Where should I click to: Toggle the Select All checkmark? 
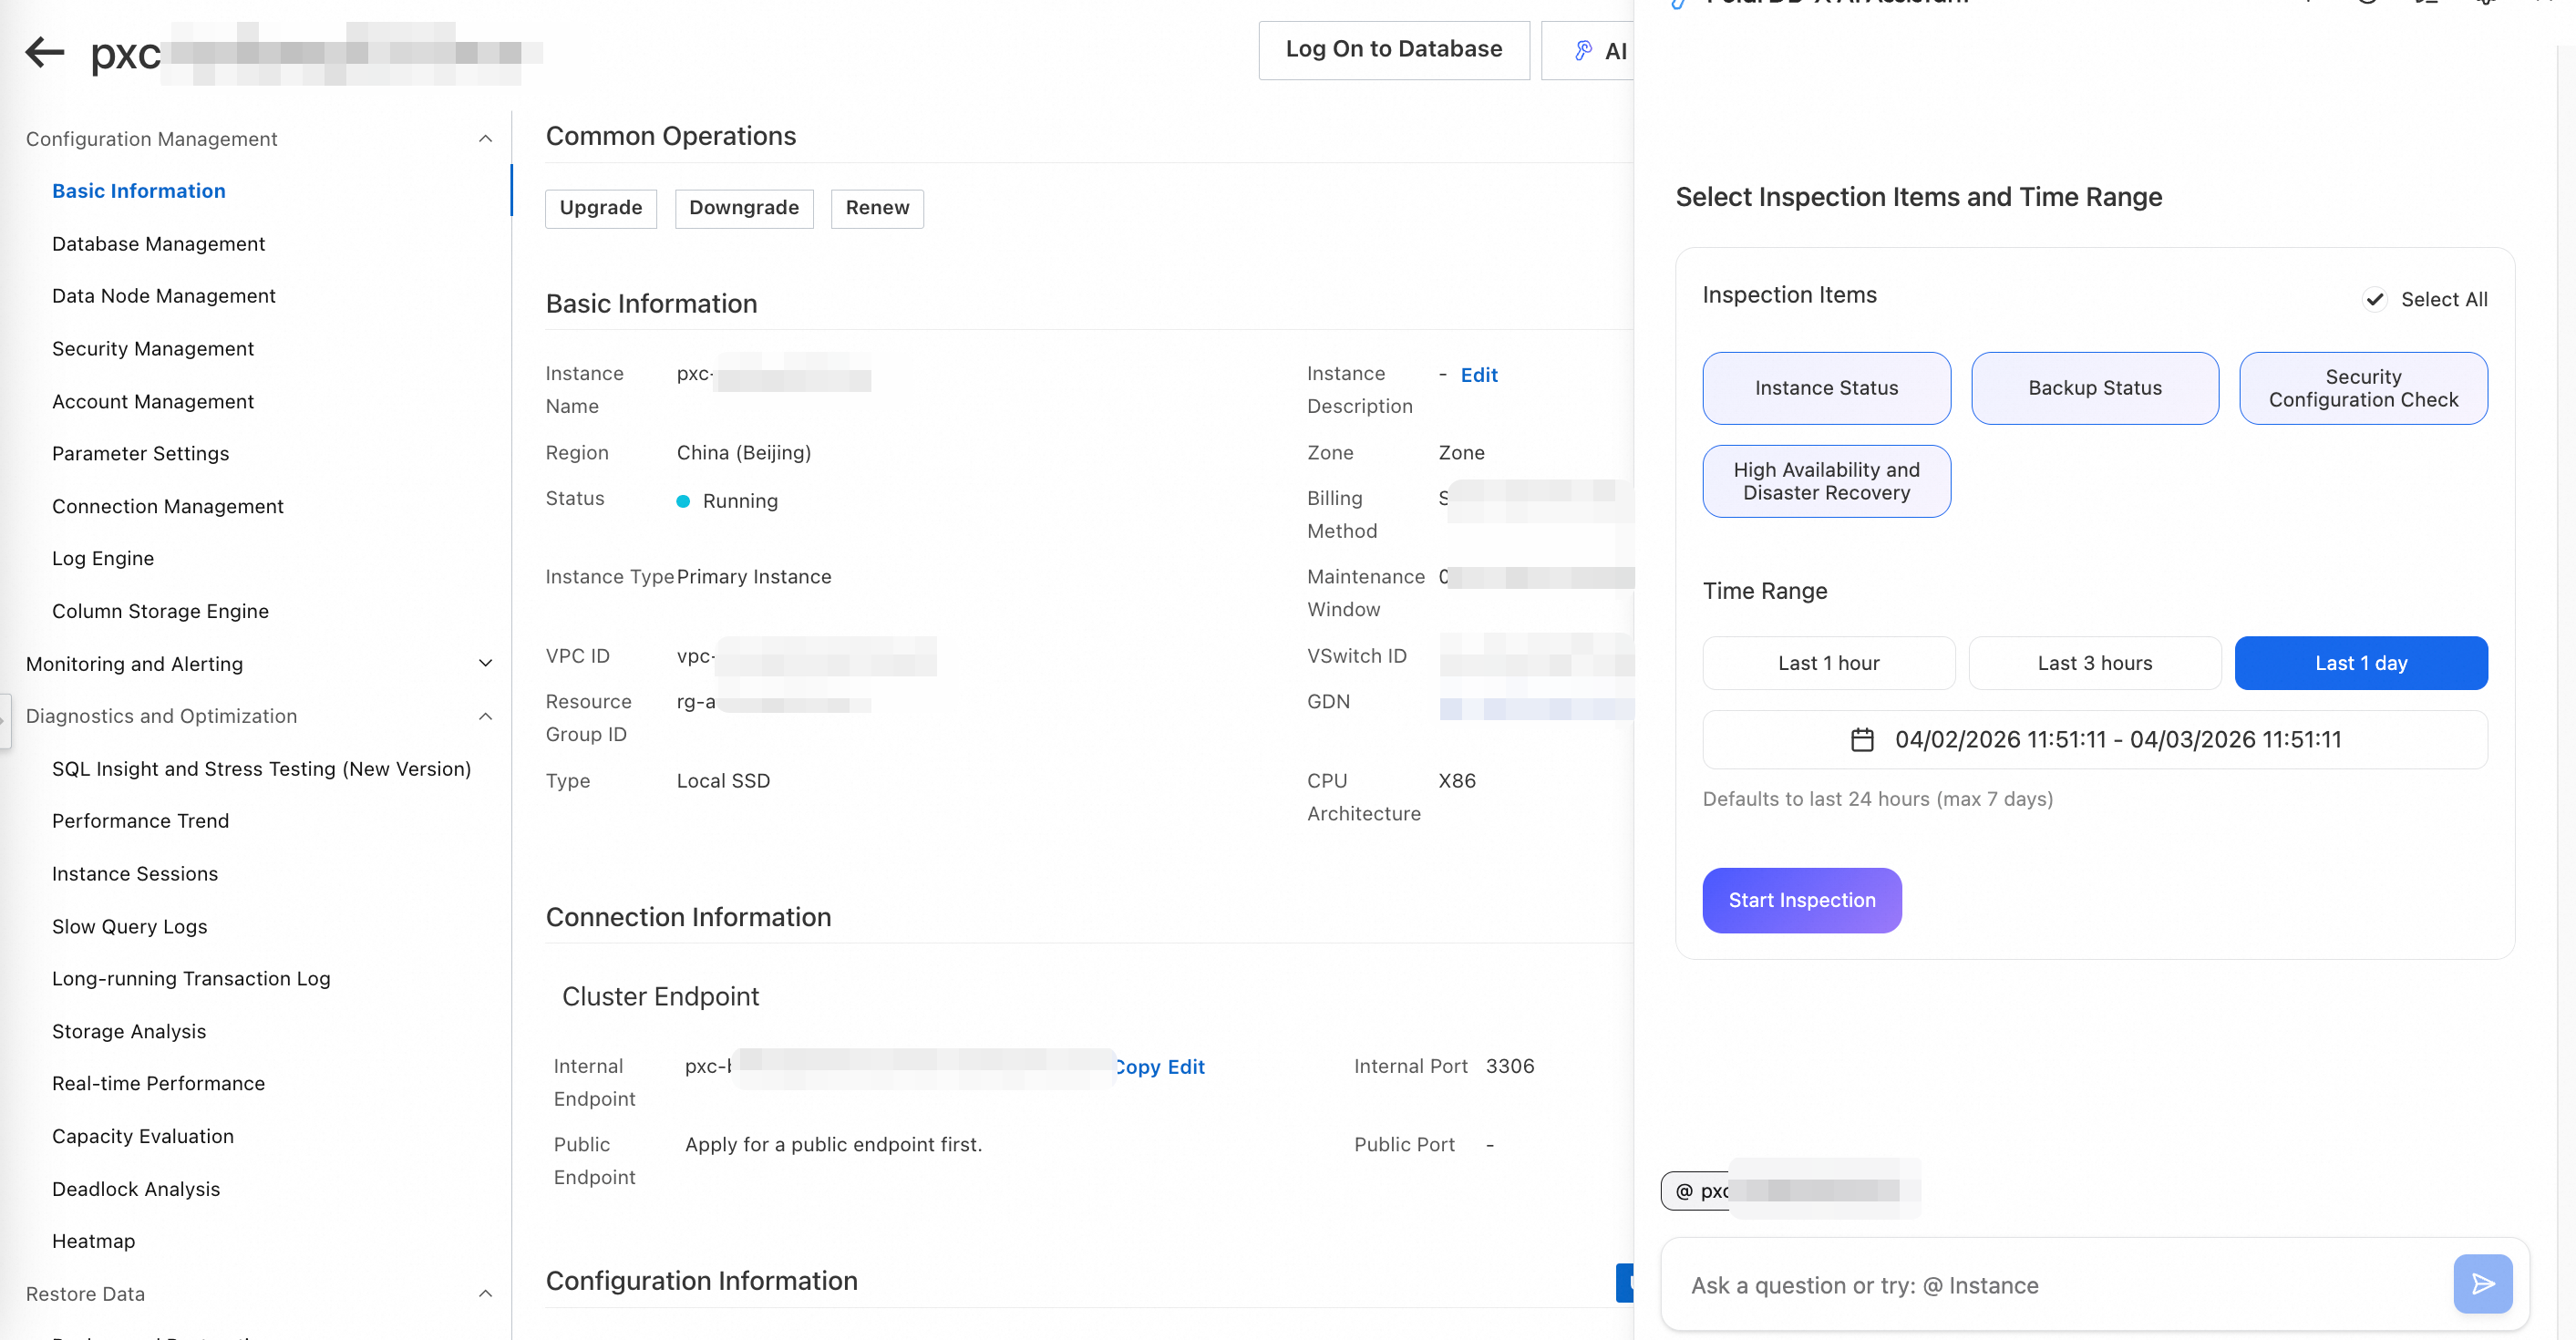click(x=2374, y=299)
